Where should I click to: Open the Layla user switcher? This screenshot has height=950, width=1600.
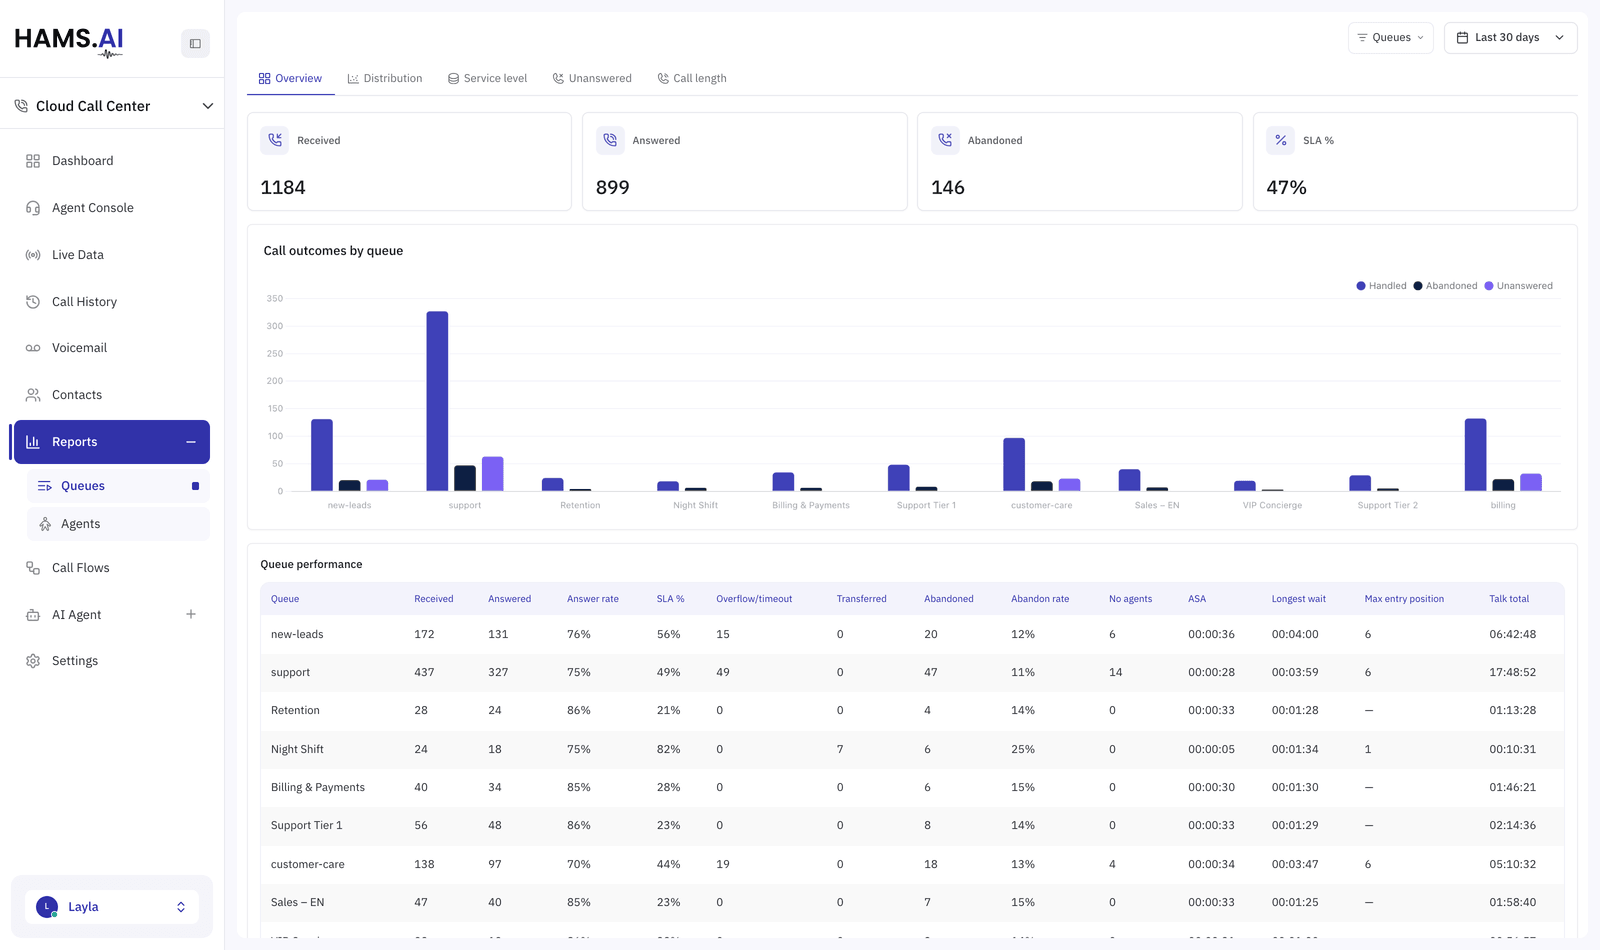[112, 907]
